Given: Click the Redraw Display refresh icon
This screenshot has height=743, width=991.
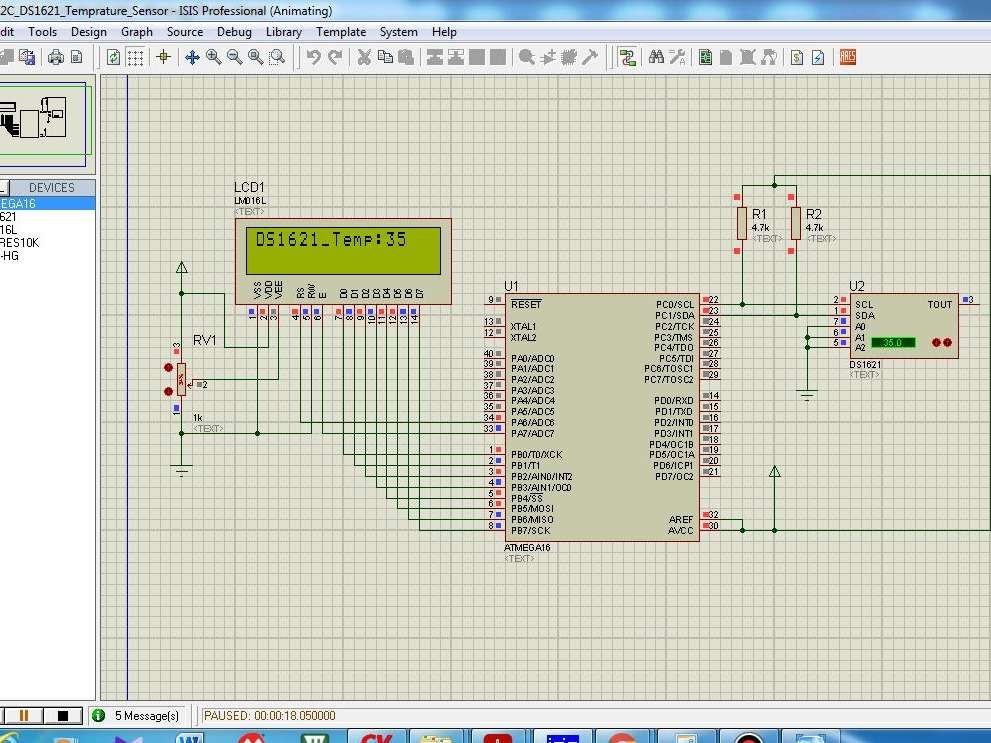Looking at the screenshot, I should (113, 57).
